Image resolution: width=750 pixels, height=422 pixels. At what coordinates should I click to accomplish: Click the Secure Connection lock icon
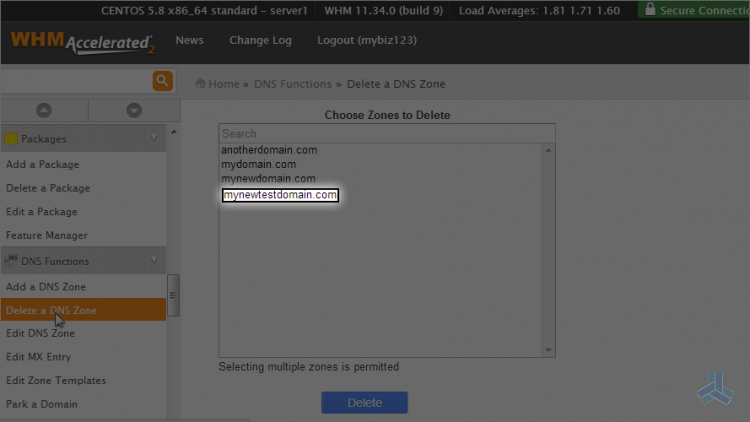(x=650, y=10)
